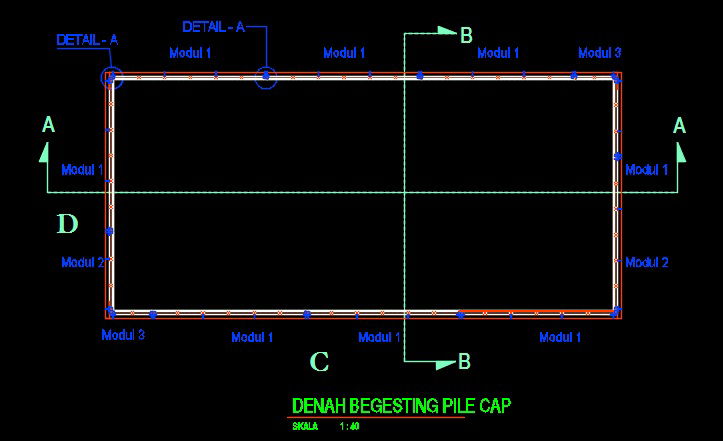The image size is (723, 441).
Task: Click section letter A on the side opposite D
Action: (679, 126)
